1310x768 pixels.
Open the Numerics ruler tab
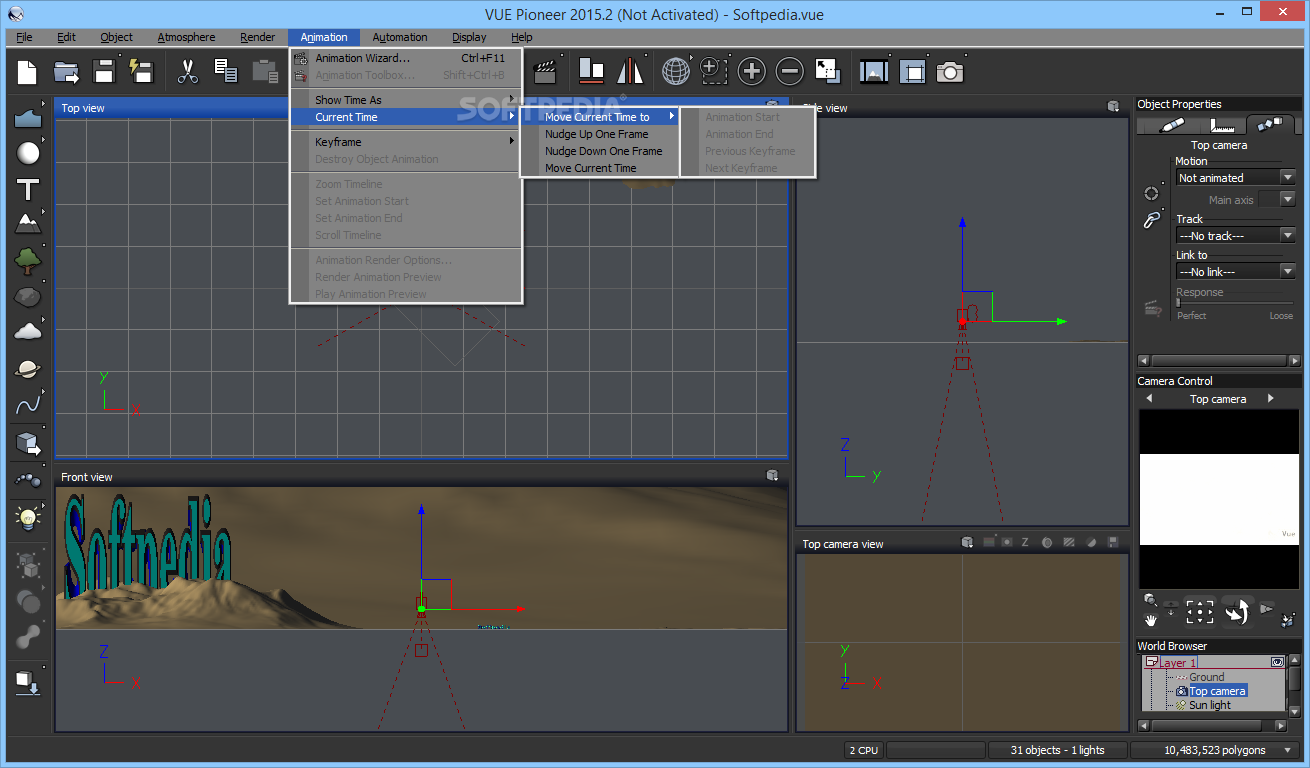[x=1220, y=124]
